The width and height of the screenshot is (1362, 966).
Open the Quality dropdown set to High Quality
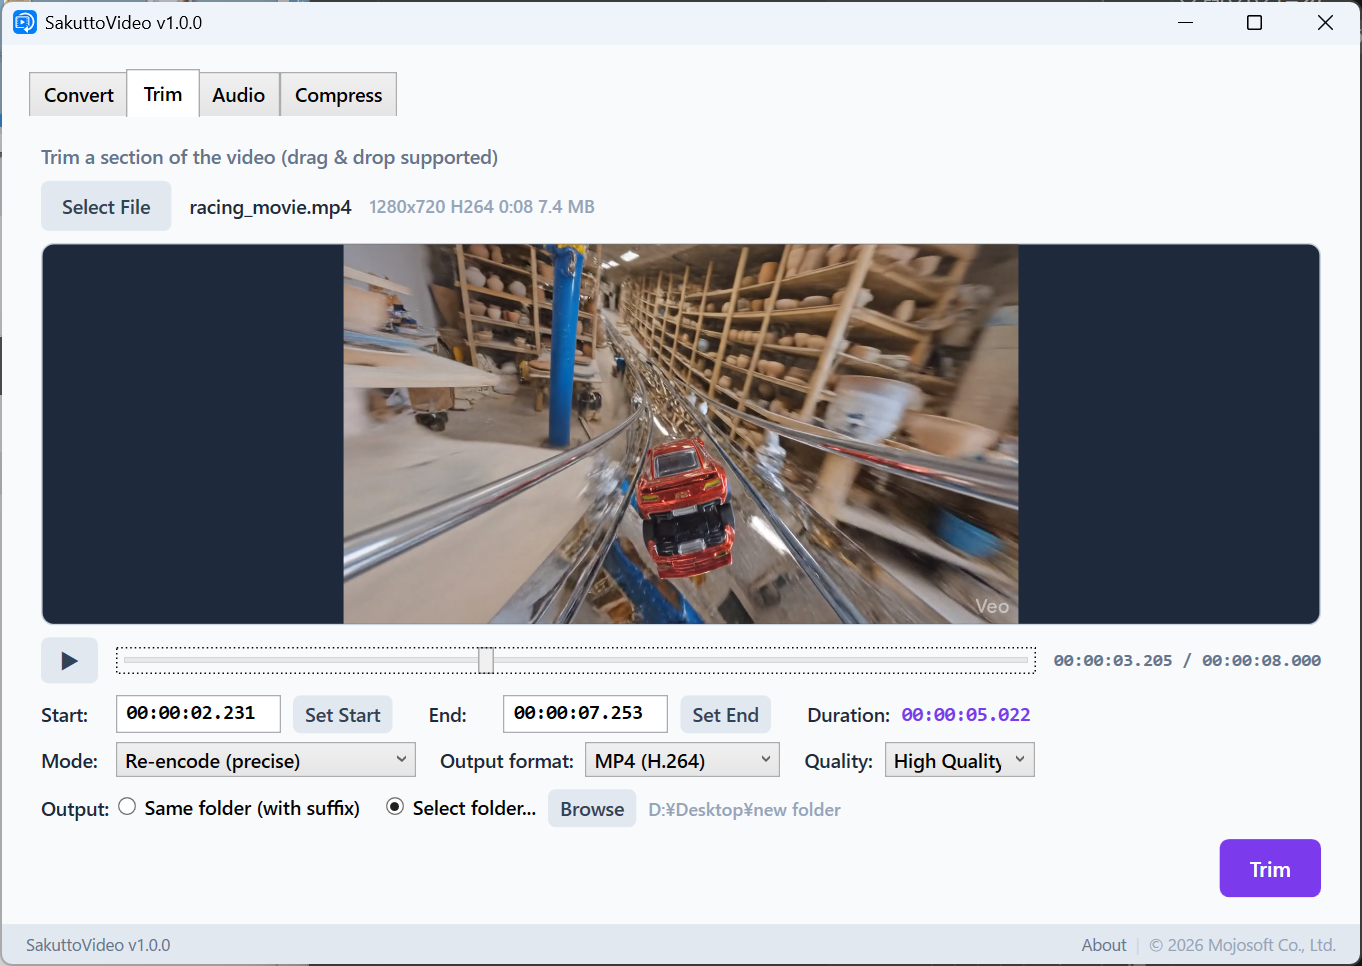(x=959, y=760)
